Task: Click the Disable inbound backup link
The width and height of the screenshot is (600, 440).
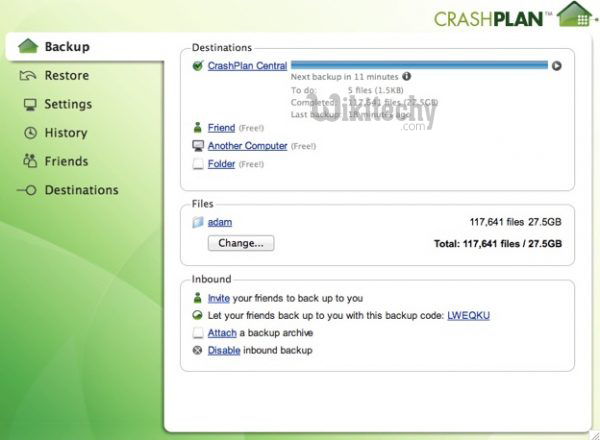Action: (224, 350)
